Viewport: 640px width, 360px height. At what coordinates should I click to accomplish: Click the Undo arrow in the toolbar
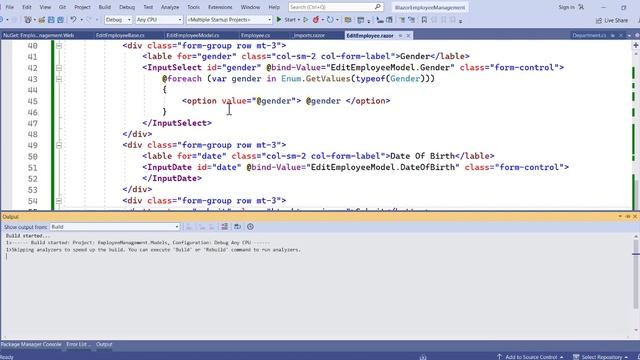(x=73, y=20)
